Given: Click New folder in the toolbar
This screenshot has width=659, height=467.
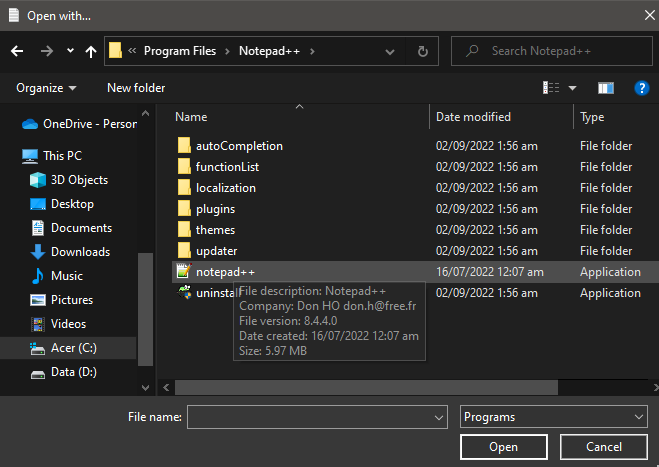Looking at the screenshot, I should point(136,88).
